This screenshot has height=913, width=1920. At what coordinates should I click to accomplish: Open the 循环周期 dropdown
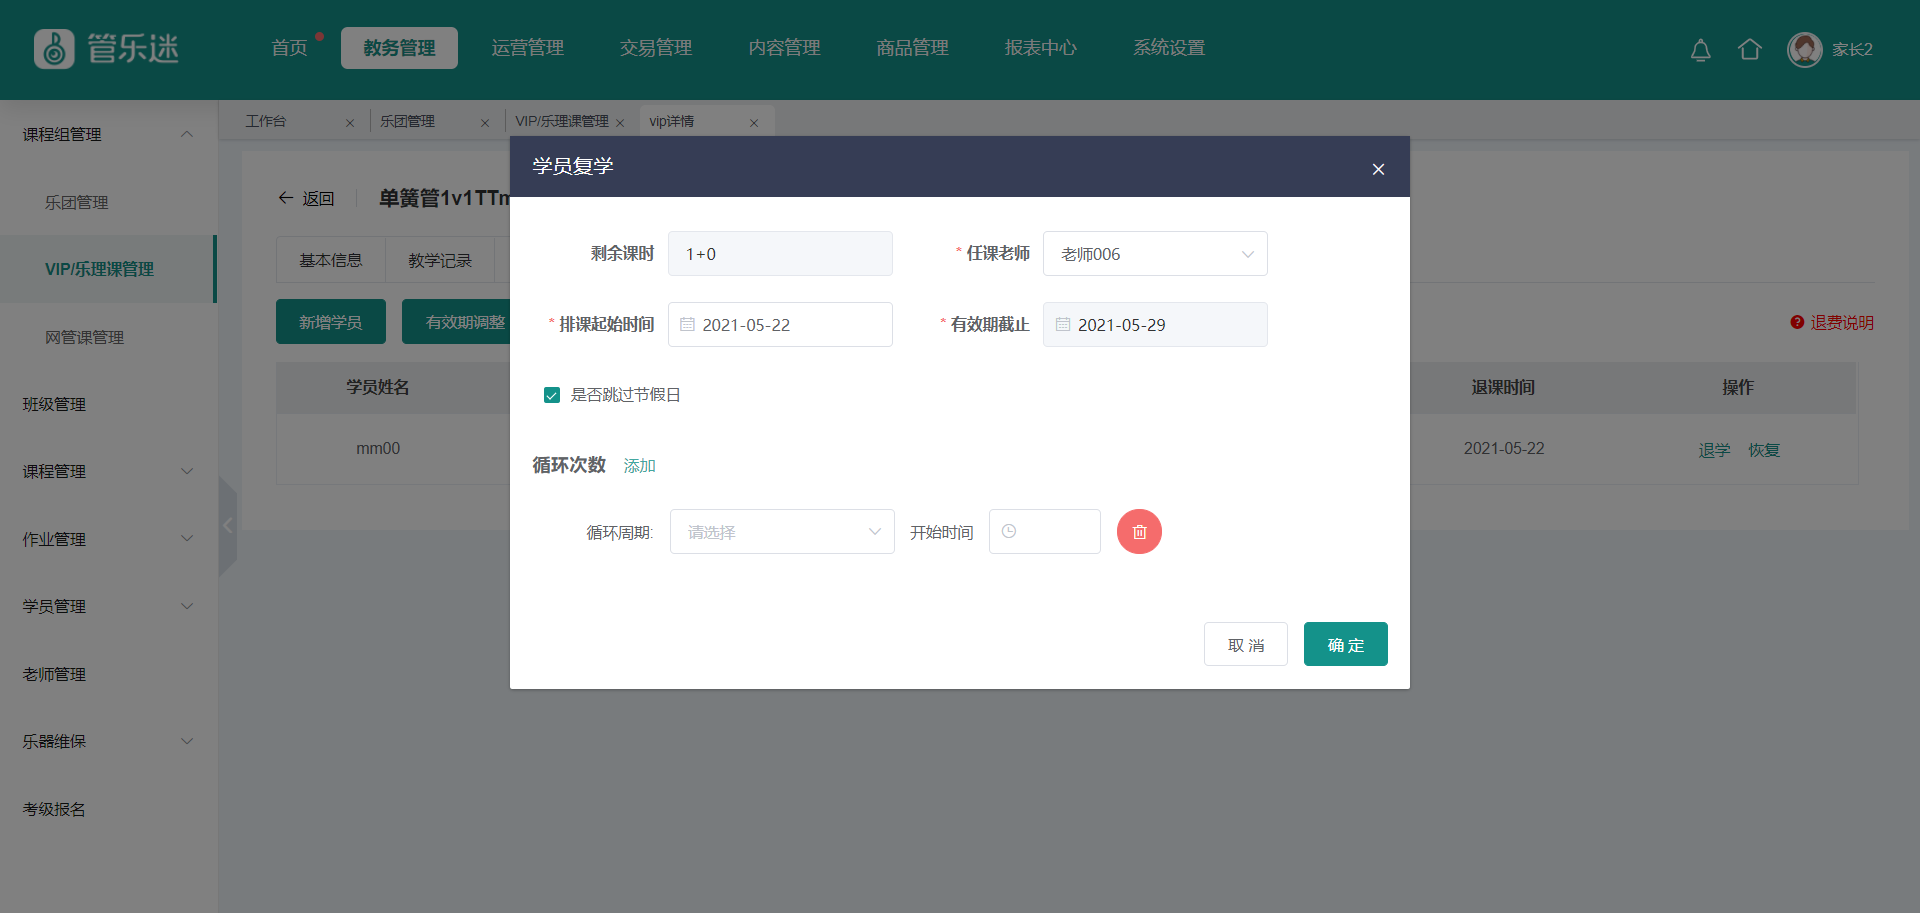click(x=781, y=532)
